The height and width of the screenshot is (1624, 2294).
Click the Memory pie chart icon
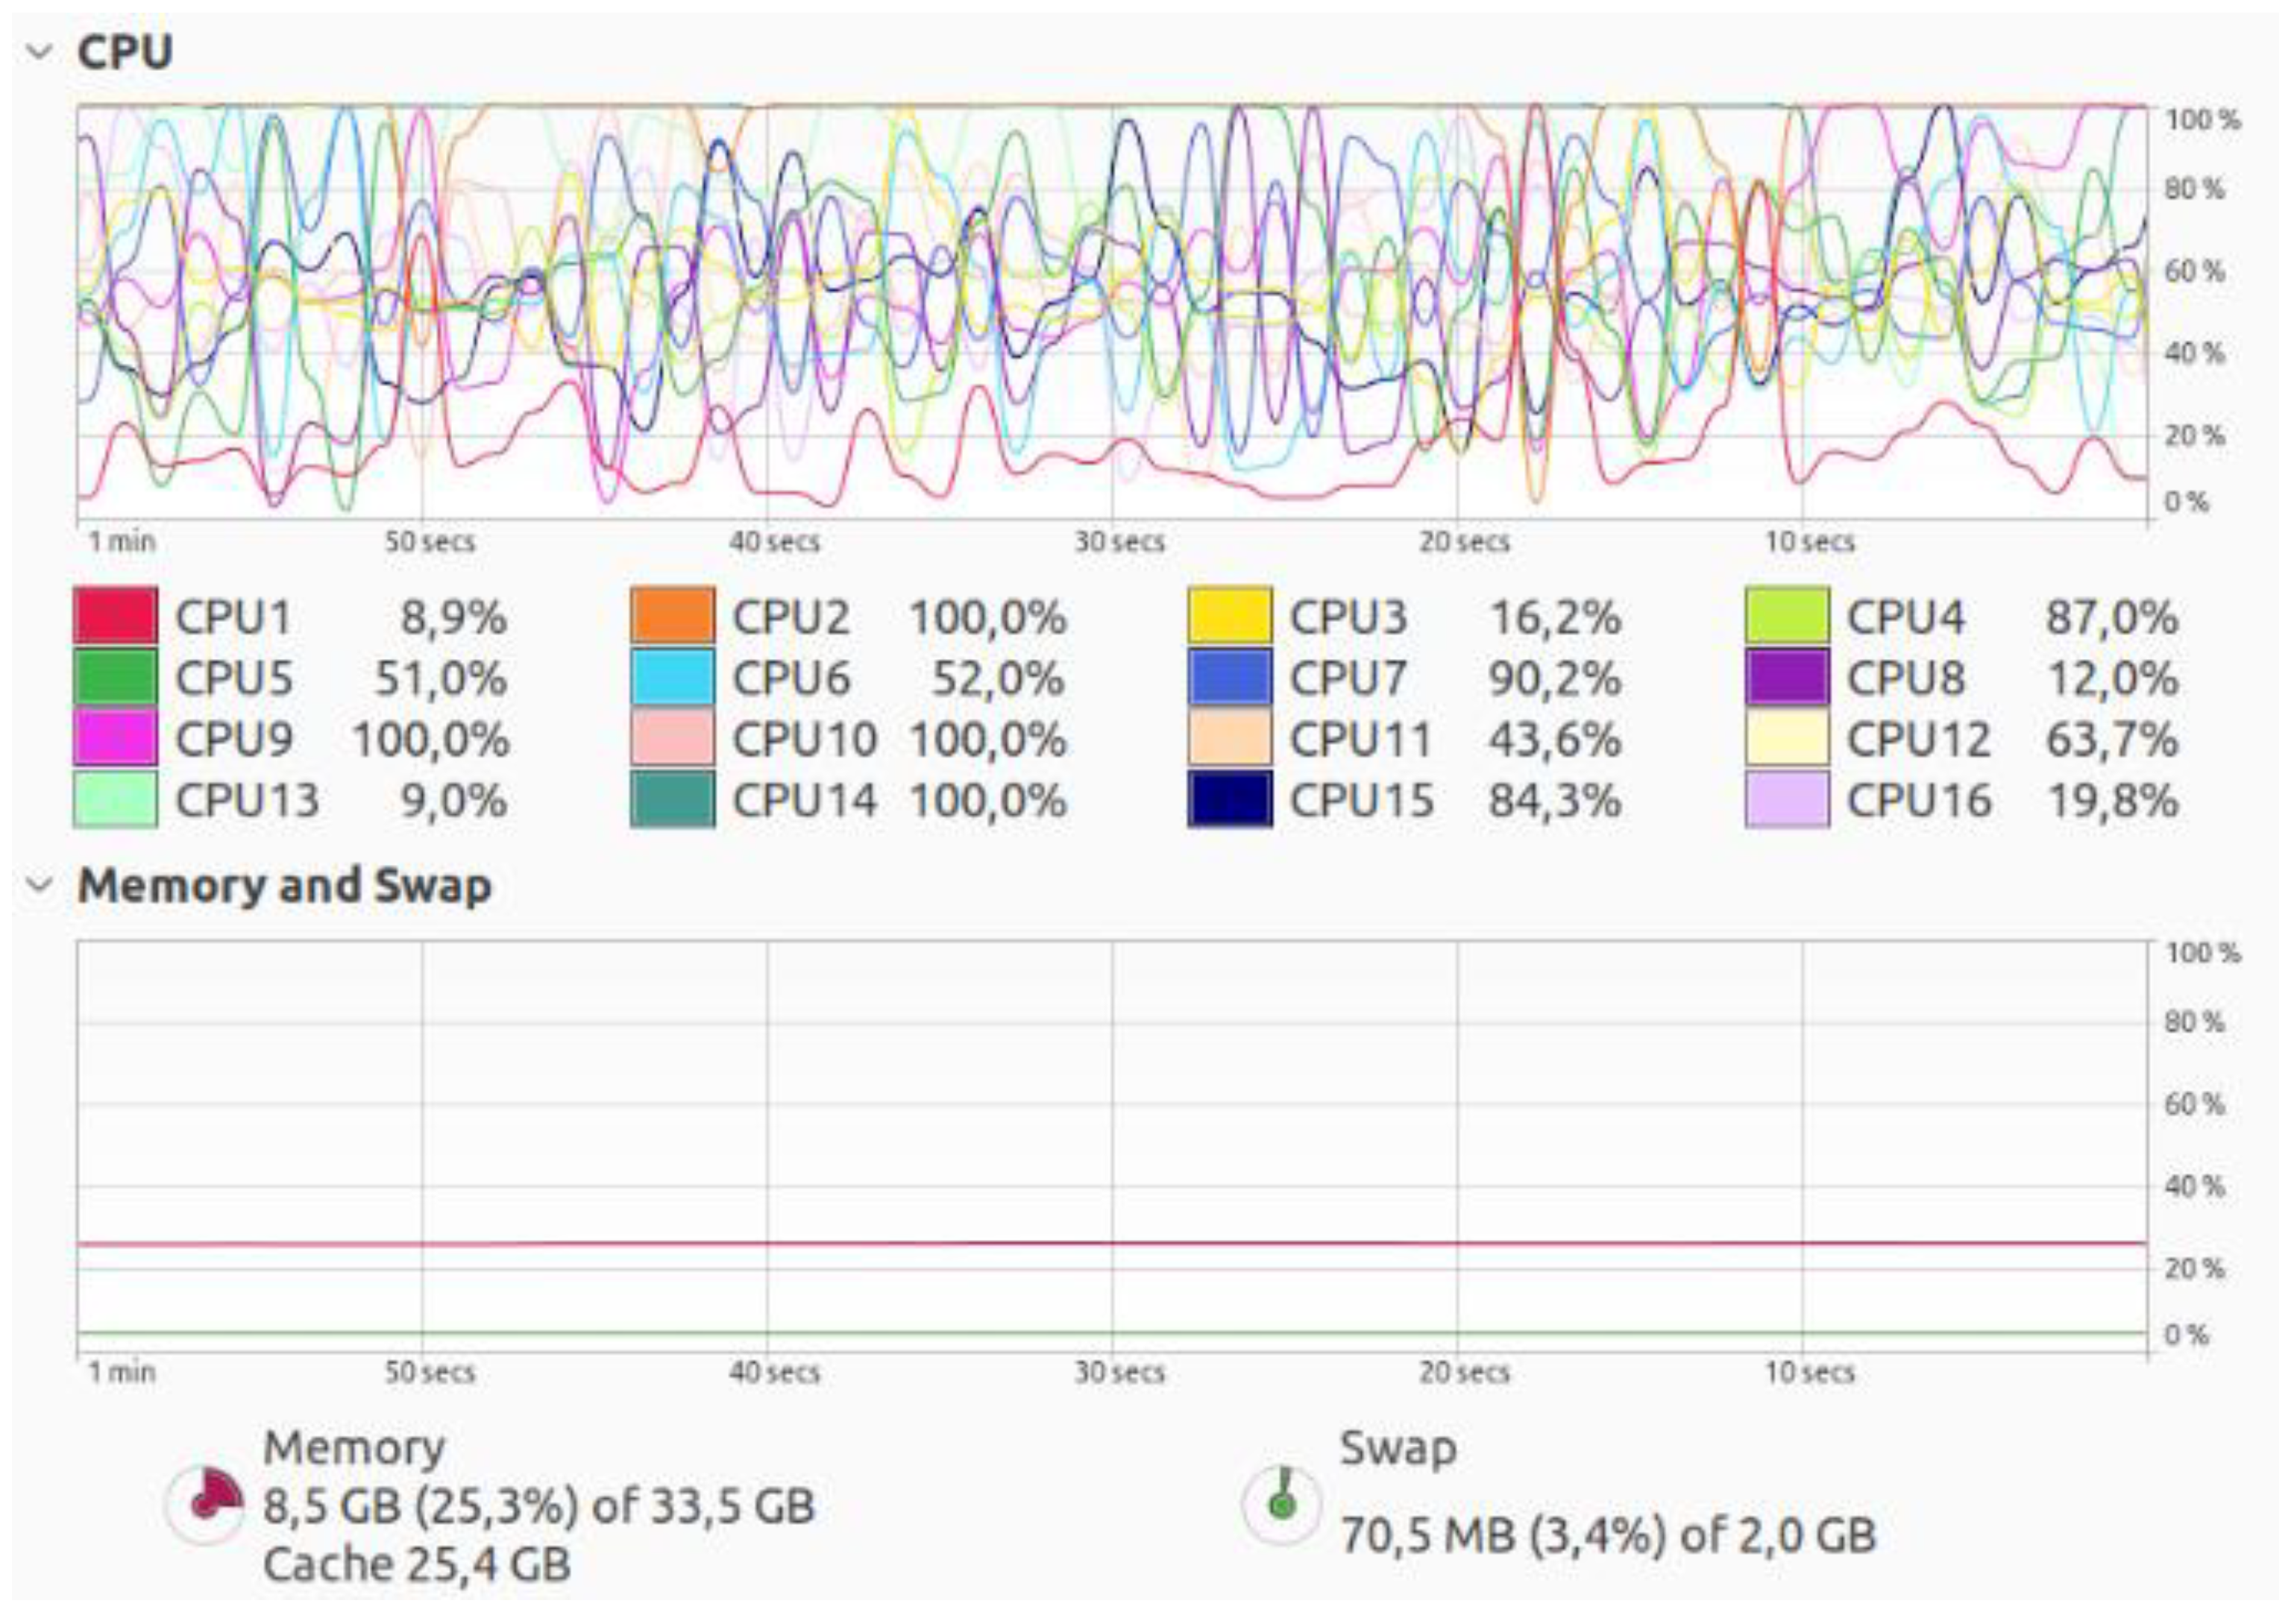(206, 1503)
